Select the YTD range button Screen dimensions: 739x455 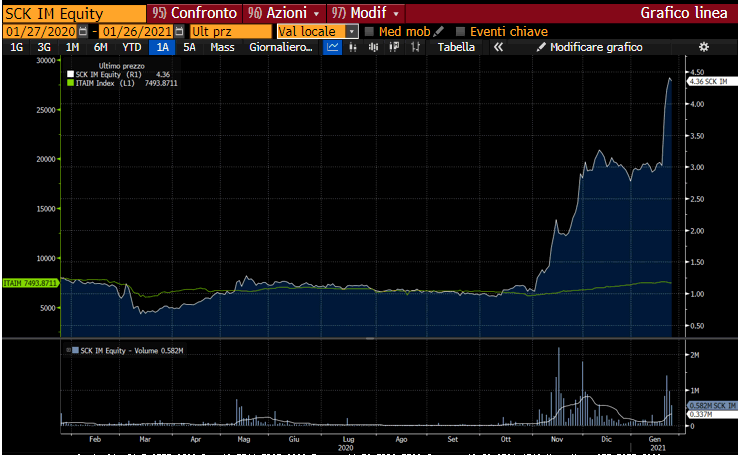(131, 47)
